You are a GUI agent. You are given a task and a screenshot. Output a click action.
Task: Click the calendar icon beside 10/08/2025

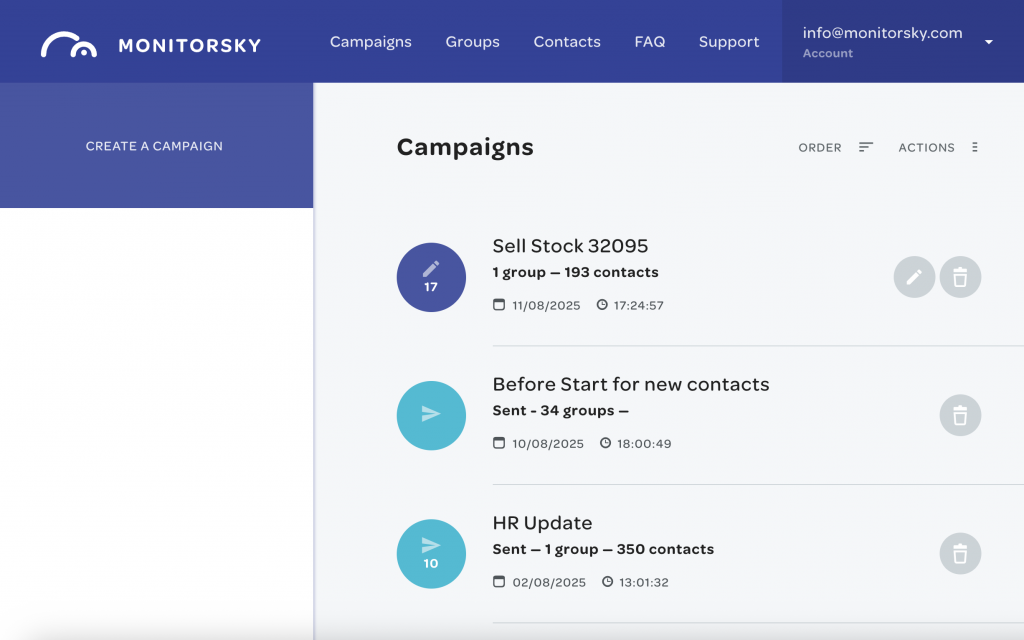(x=499, y=443)
